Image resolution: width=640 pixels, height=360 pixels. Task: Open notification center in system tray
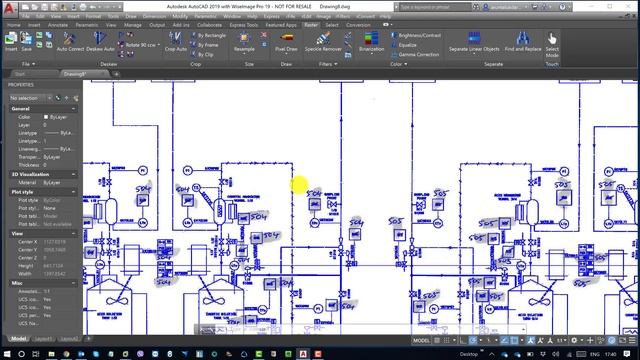[627, 354]
